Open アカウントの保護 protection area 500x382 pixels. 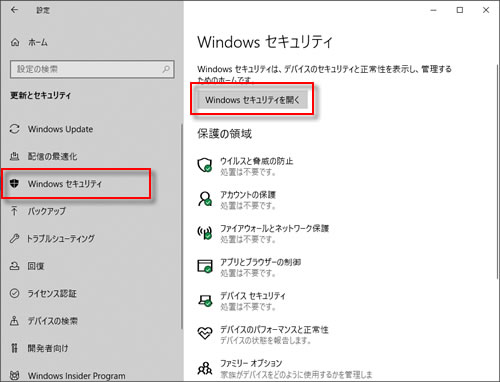[248, 195]
